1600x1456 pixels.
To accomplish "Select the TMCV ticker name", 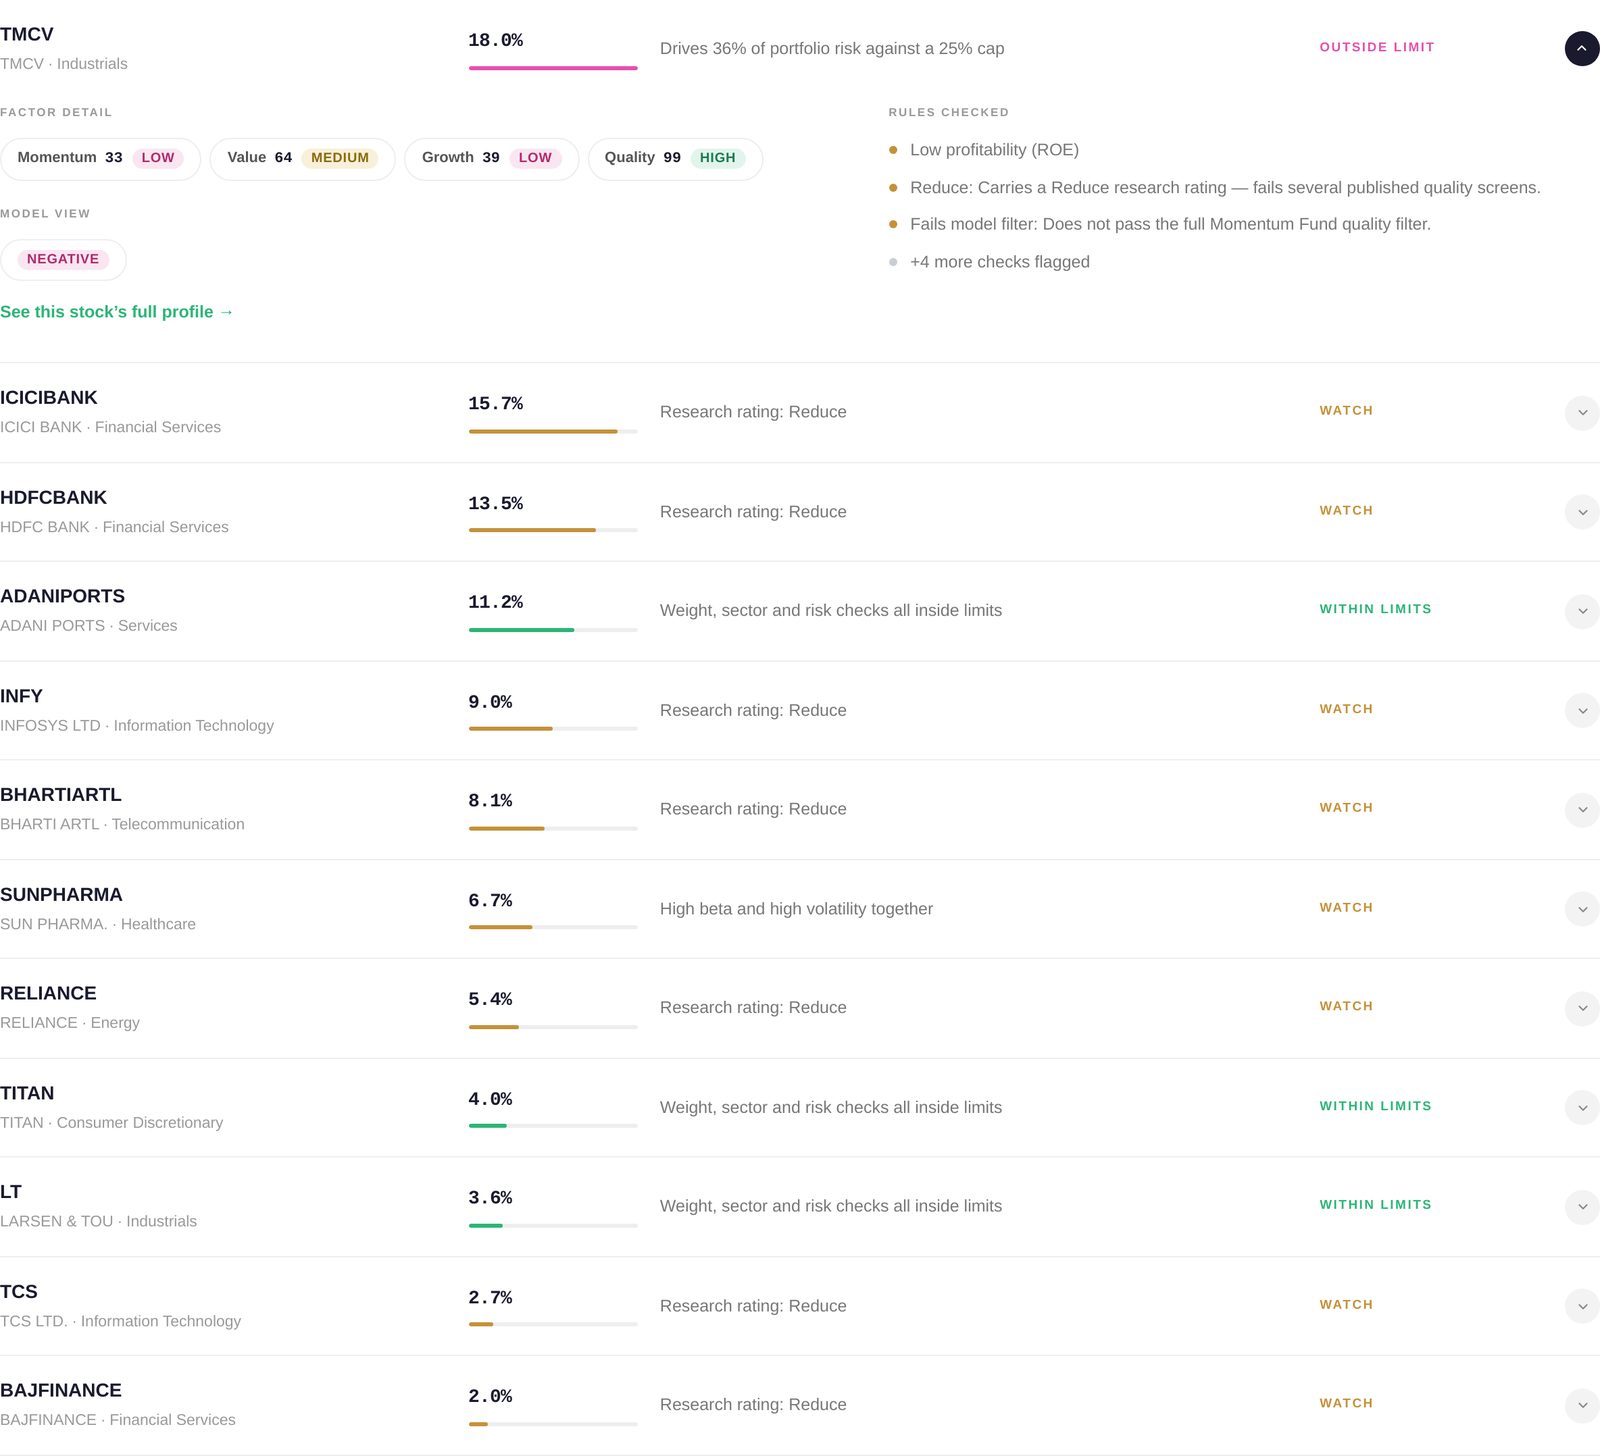I will click(27, 34).
